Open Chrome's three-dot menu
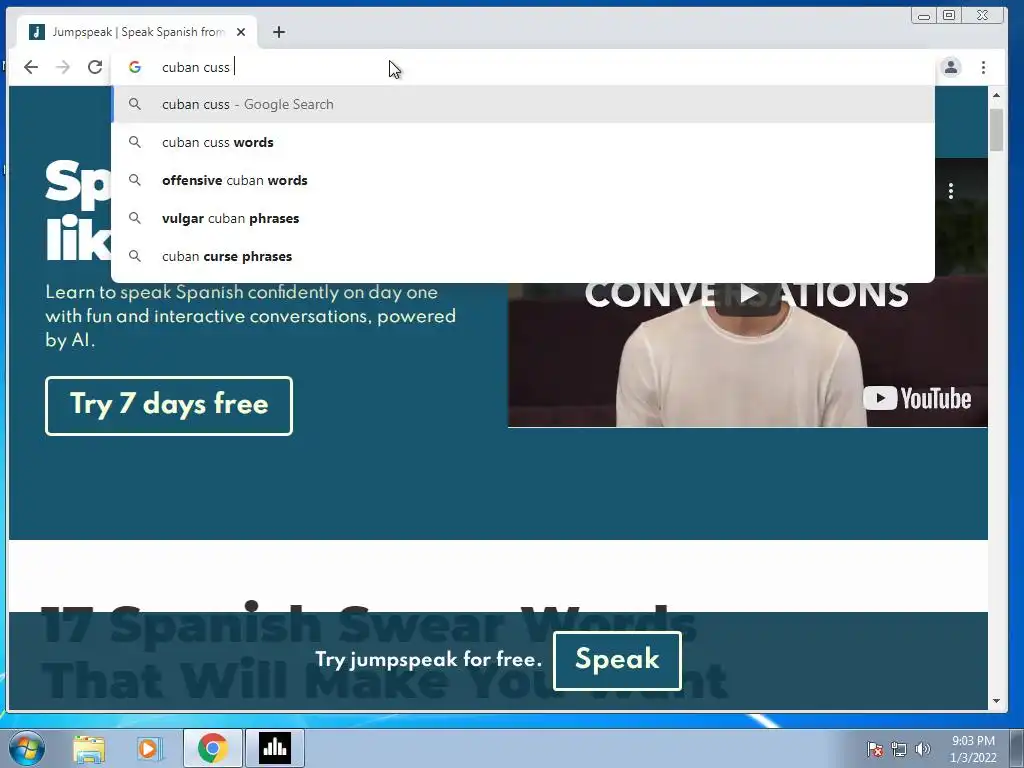The height and width of the screenshot is (768, 1024). 983,67
